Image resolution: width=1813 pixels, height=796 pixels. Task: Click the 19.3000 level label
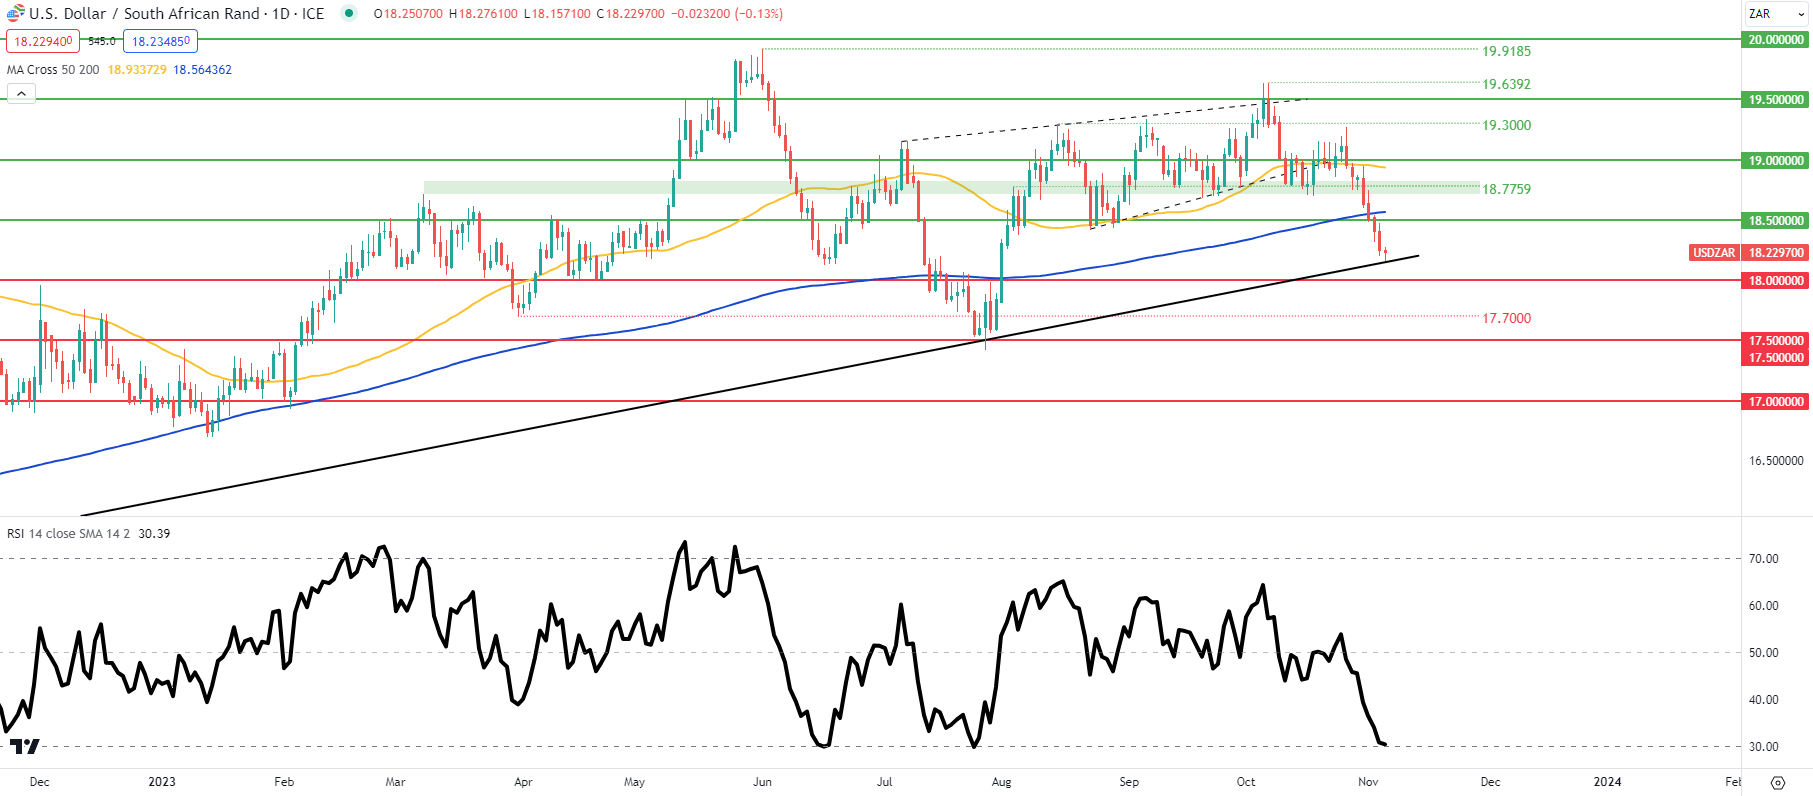(1506, 125)
